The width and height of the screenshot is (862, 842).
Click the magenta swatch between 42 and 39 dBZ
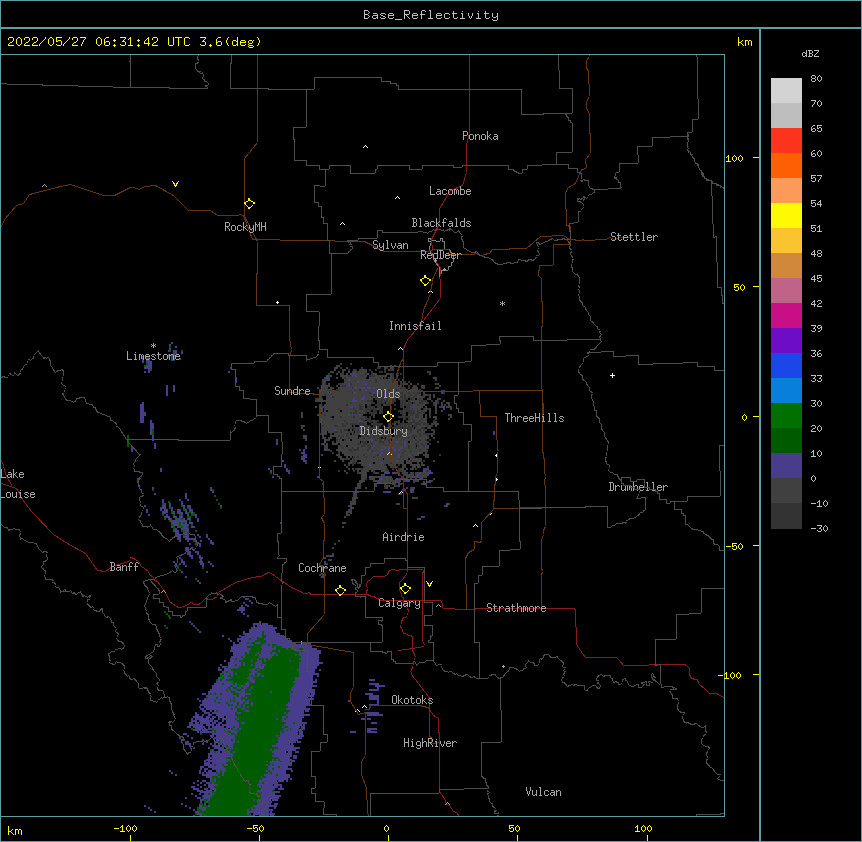[x=786, y=315]
